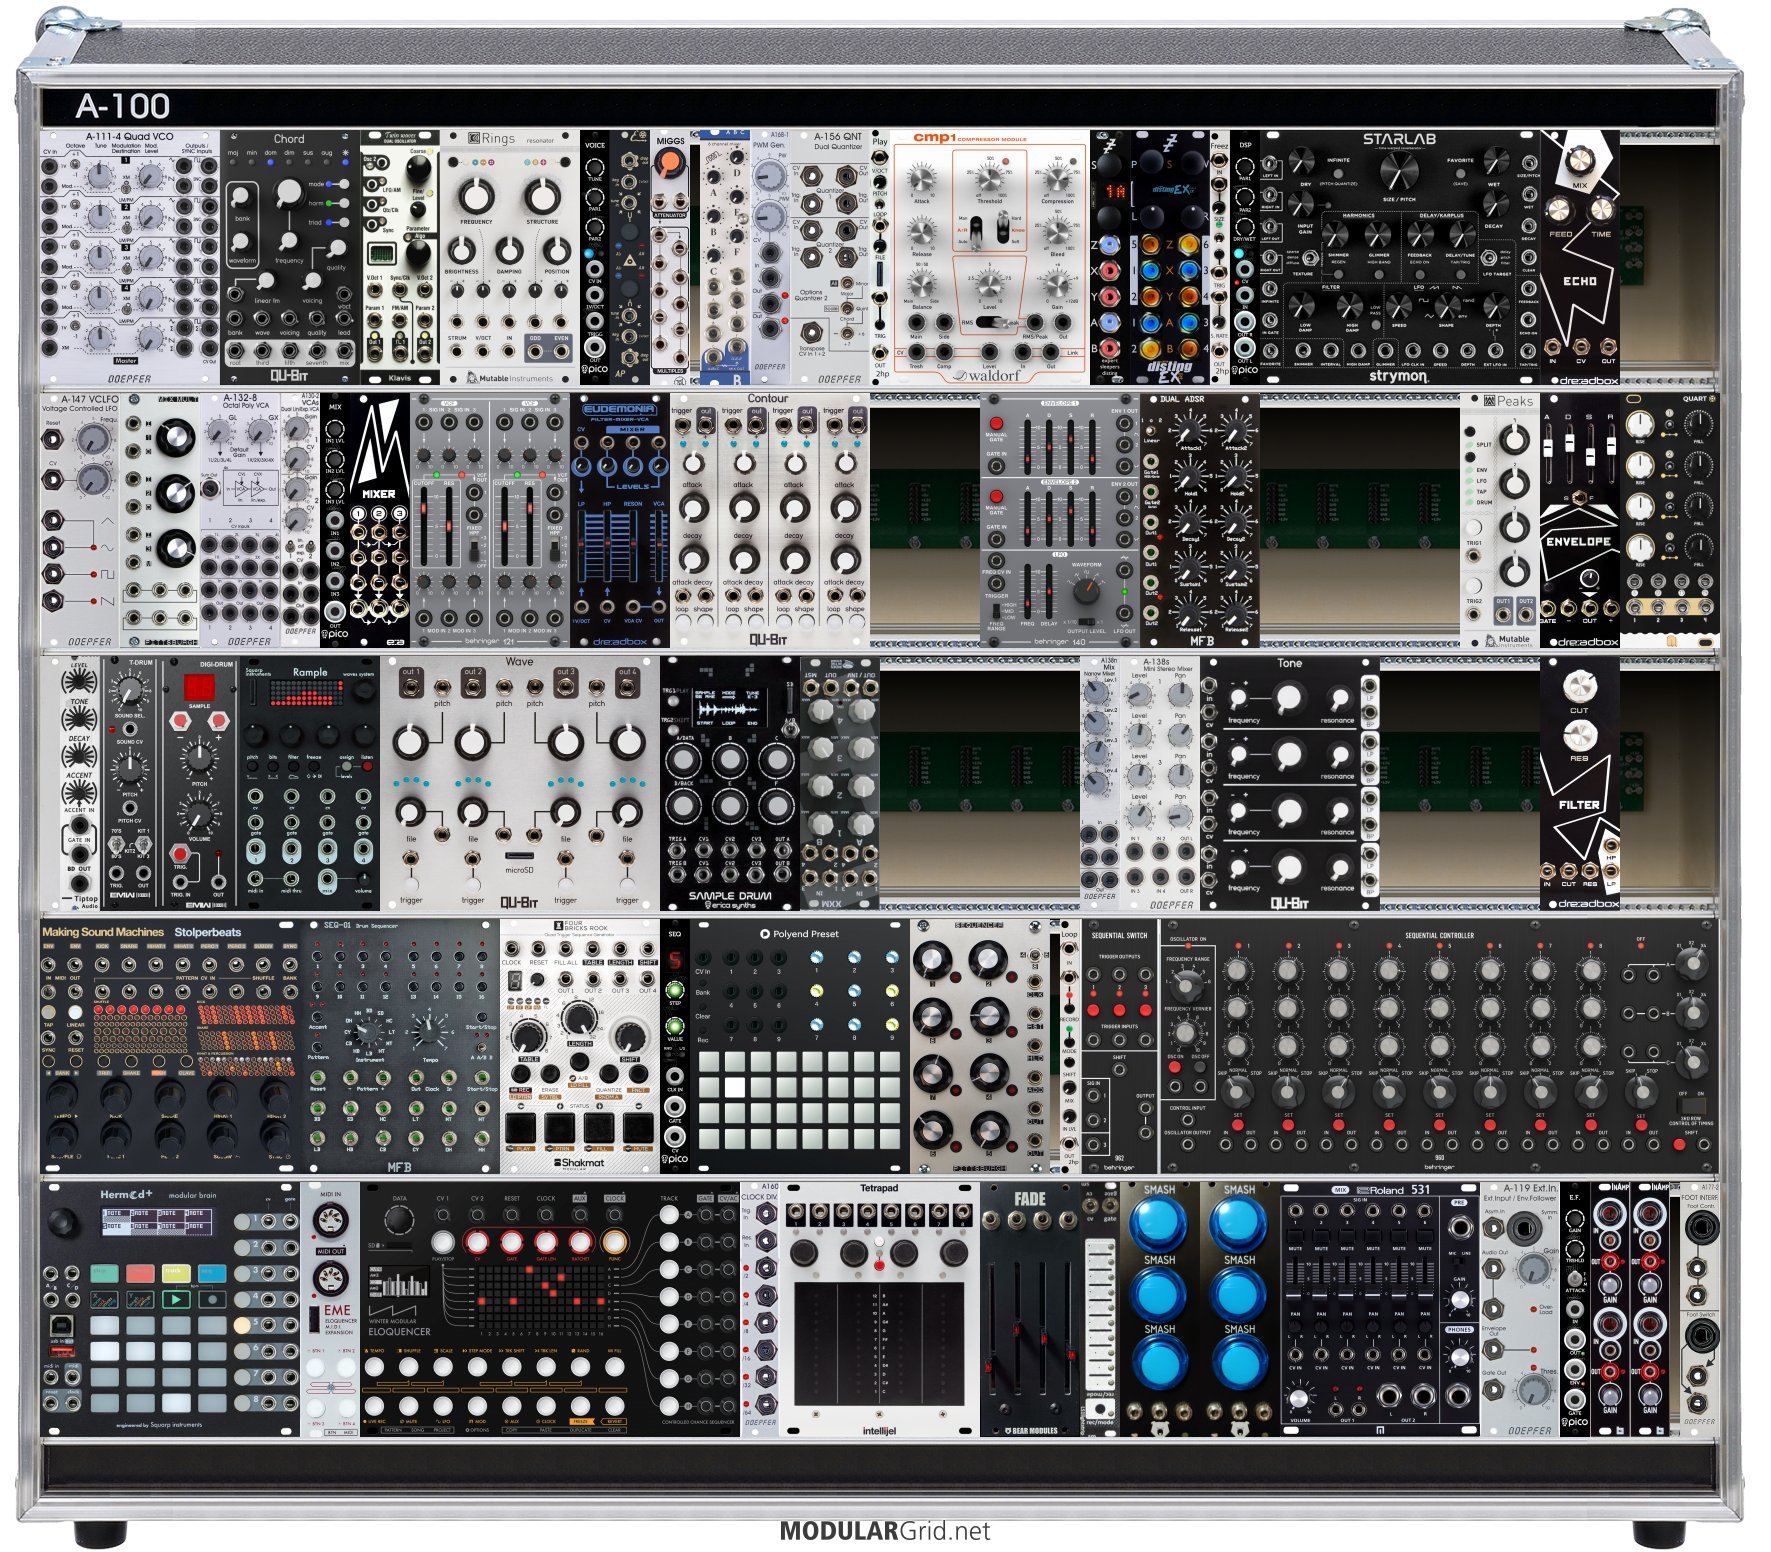
Task: Select the Mutable Instruments Peaks module
Action: (1500, 520)
